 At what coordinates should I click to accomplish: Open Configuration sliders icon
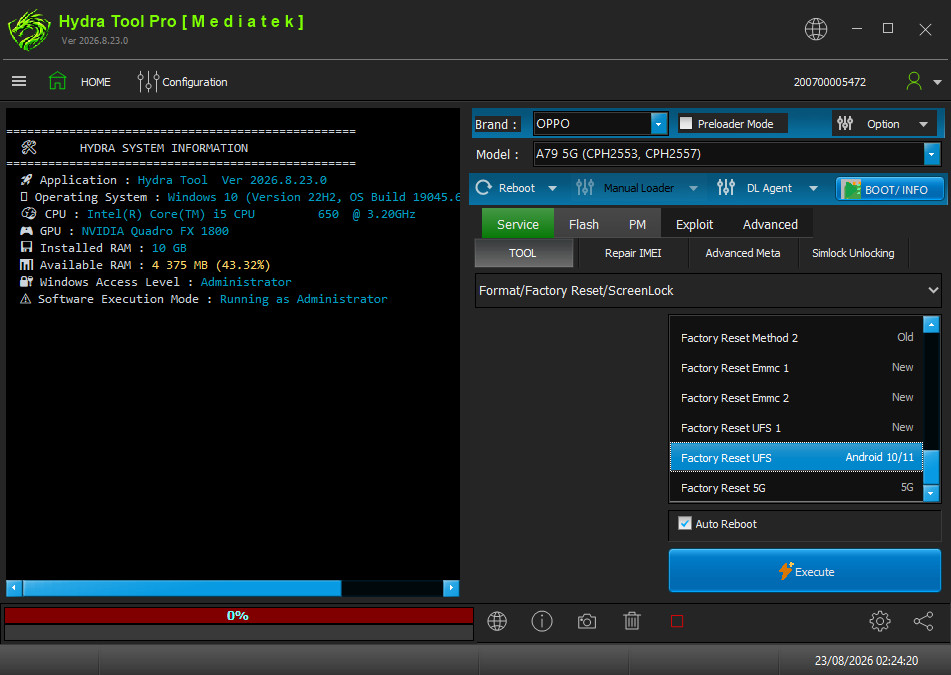(148, 81)
